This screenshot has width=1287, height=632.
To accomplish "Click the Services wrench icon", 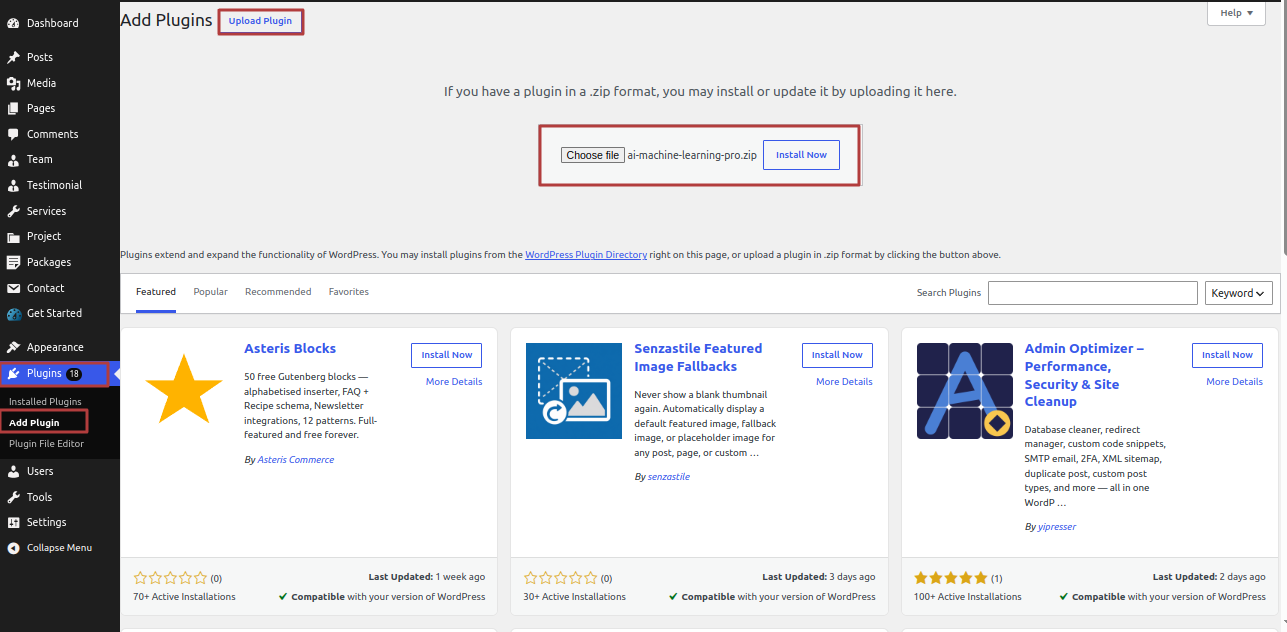I will (x=13, y=211).
